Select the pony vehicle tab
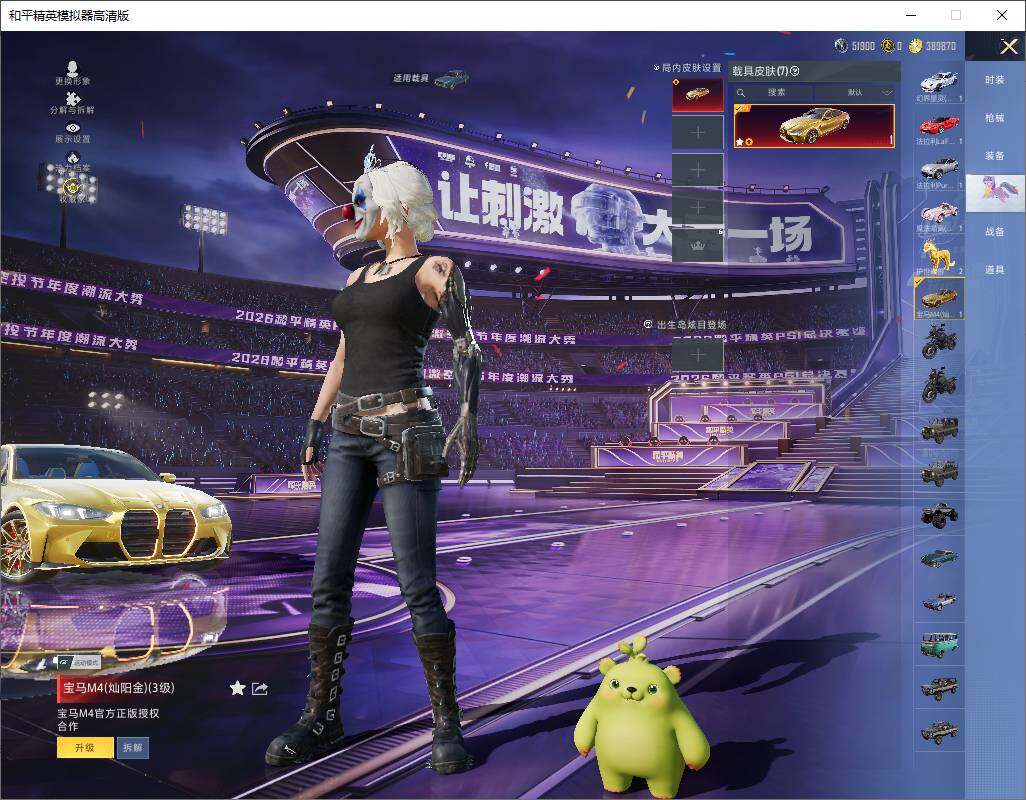This screenshot has height=800, width=1026. (x=995, y=192)
